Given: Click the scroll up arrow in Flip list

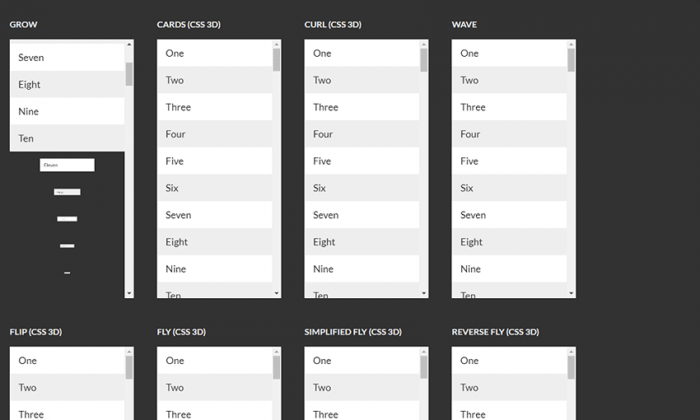Looking at the screenshot, I should [129, 352].
